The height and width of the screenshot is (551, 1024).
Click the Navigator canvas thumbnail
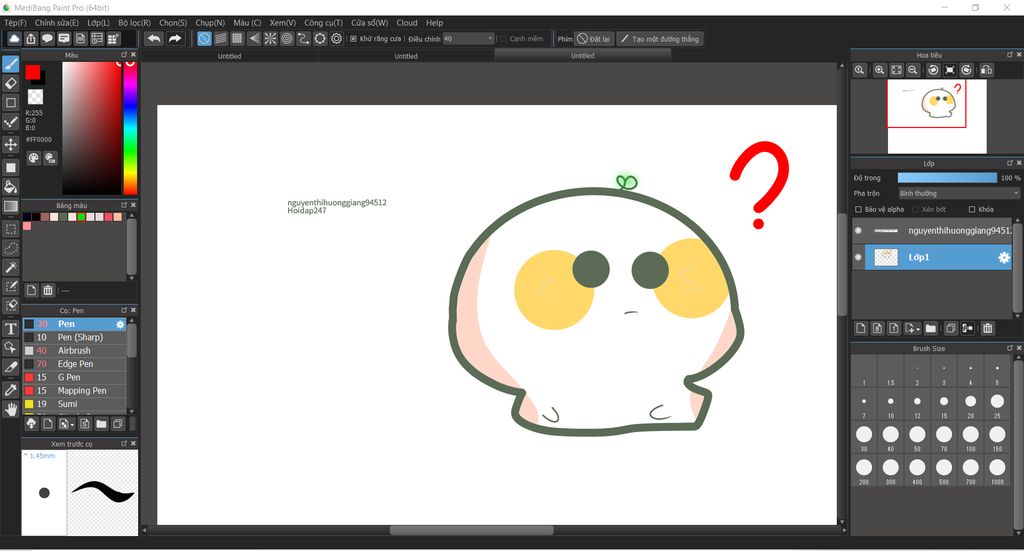coord(936,116)
